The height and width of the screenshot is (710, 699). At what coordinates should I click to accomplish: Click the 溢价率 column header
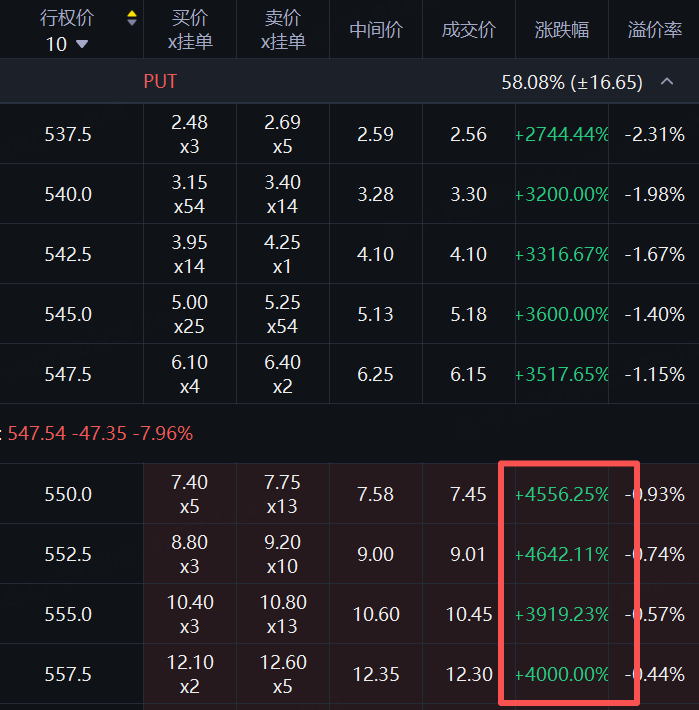[655, 30]
